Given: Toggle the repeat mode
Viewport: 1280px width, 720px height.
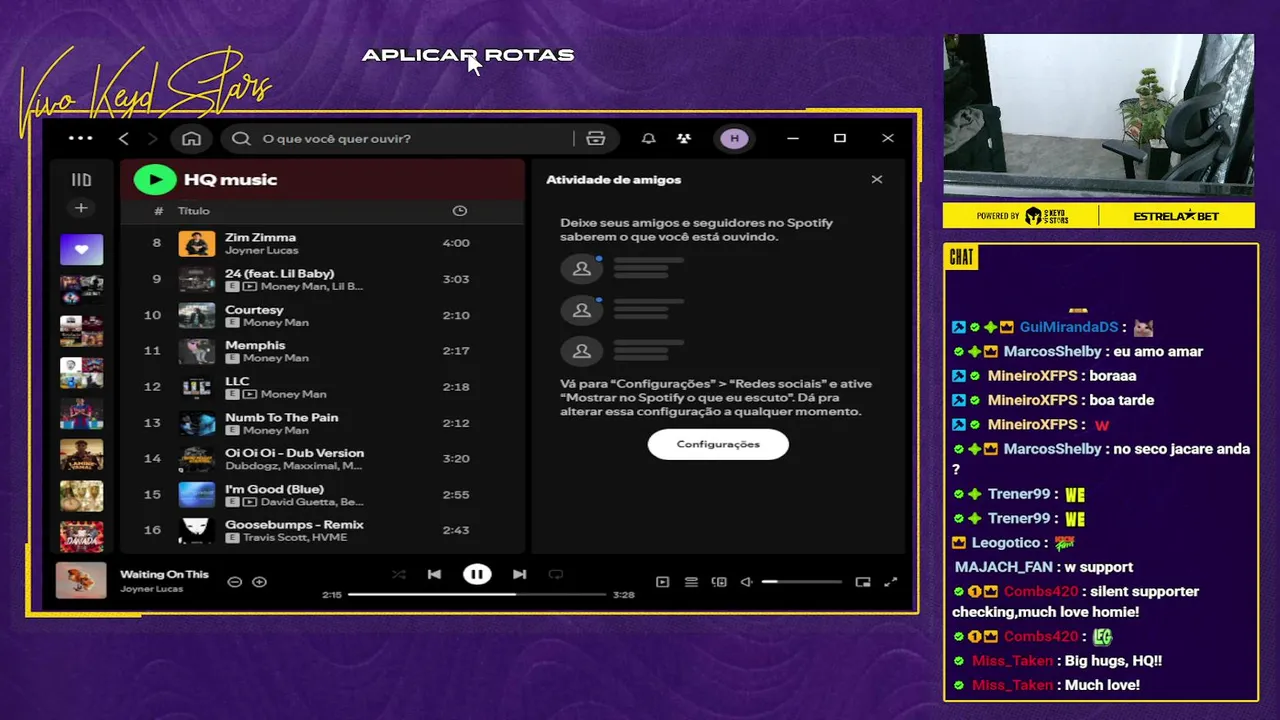Looking at the screenshot, I should 556,574.
